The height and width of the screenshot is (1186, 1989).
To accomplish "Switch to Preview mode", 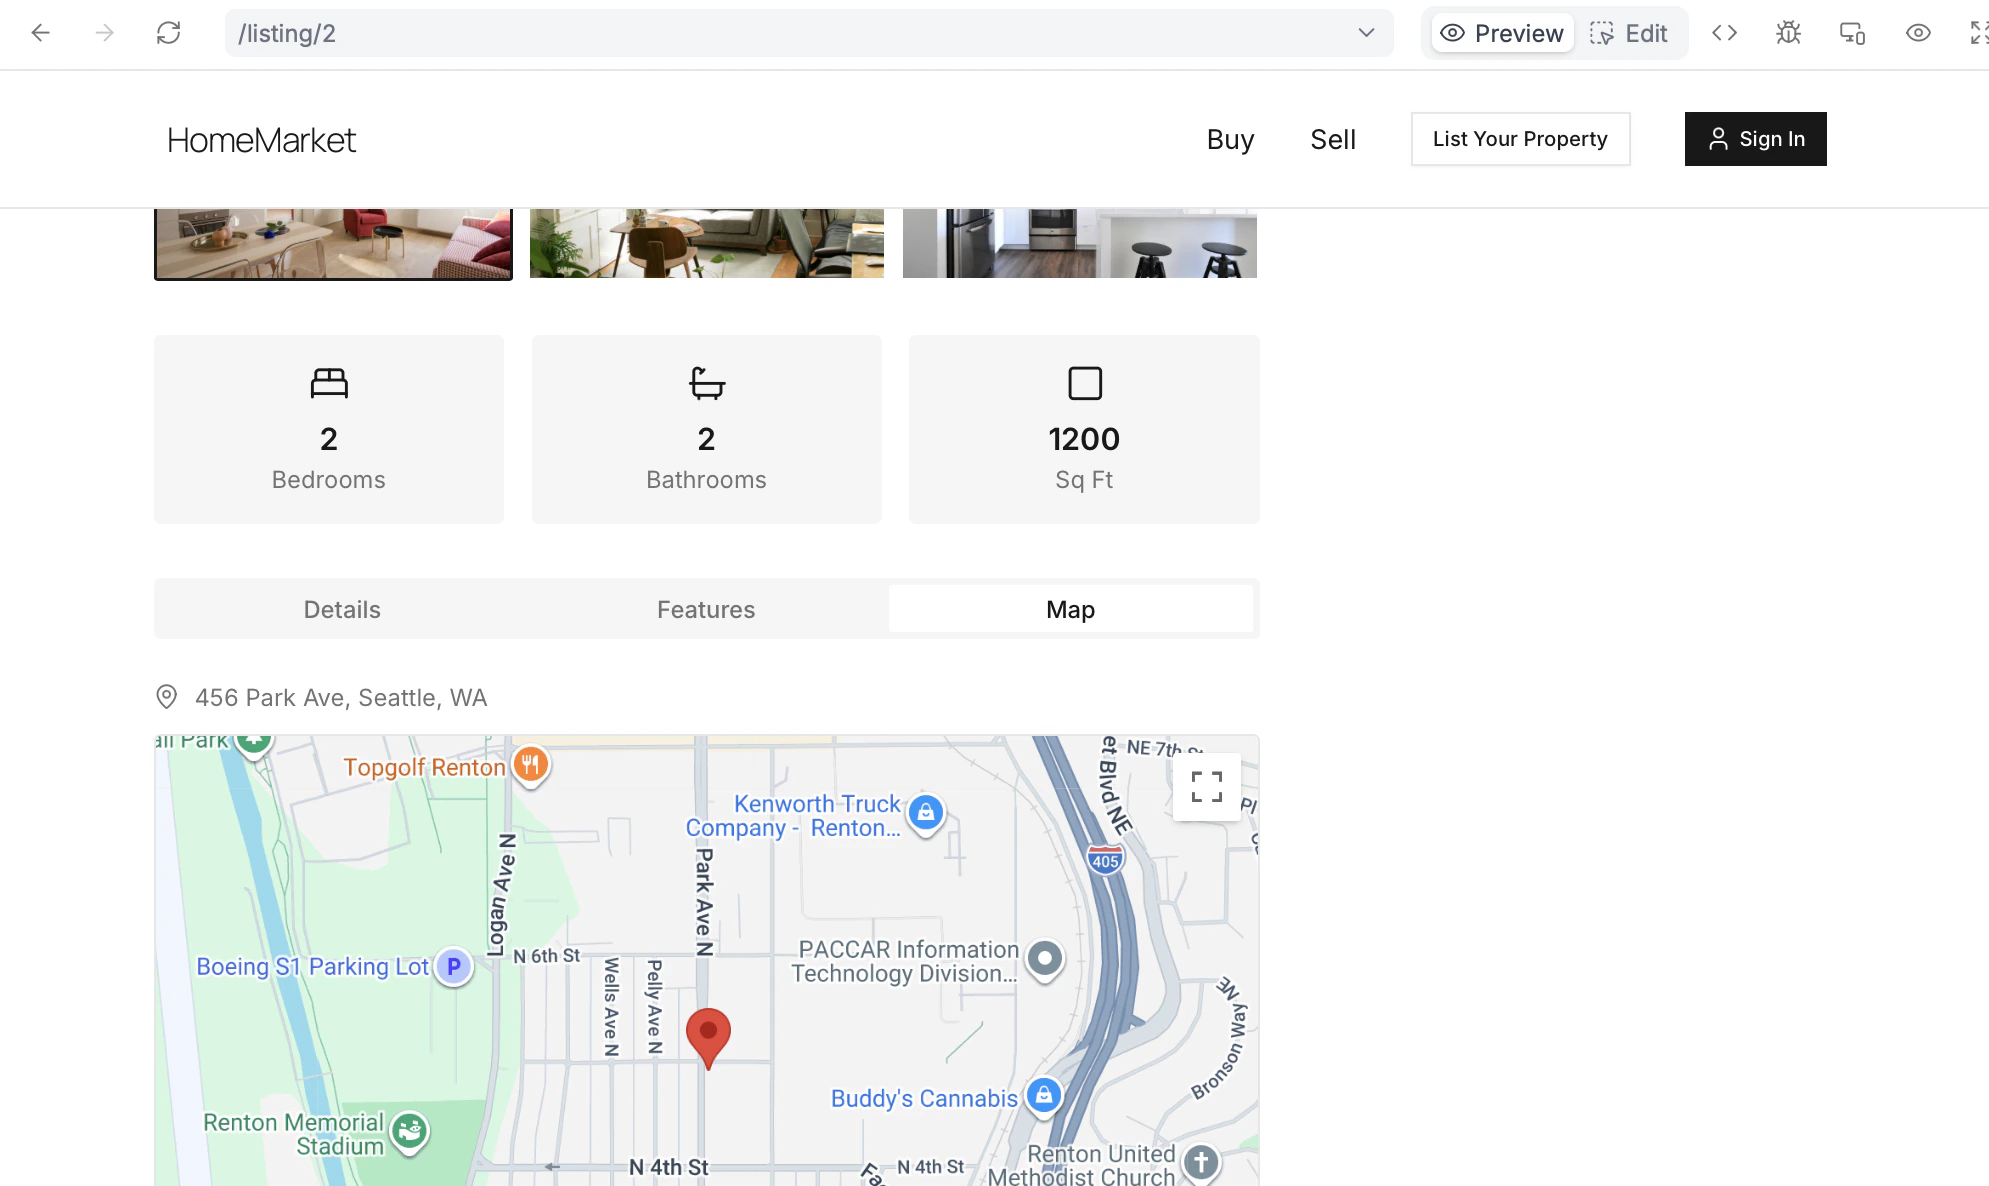I will click(x=1502, y=33).
